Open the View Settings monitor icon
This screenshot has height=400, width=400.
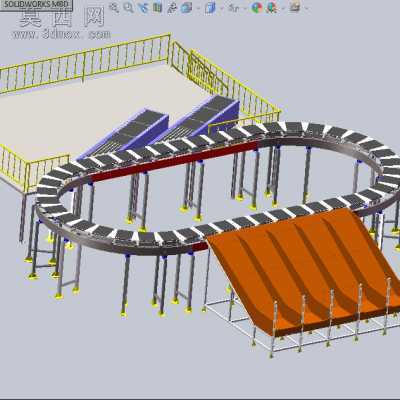click(295, 7)
